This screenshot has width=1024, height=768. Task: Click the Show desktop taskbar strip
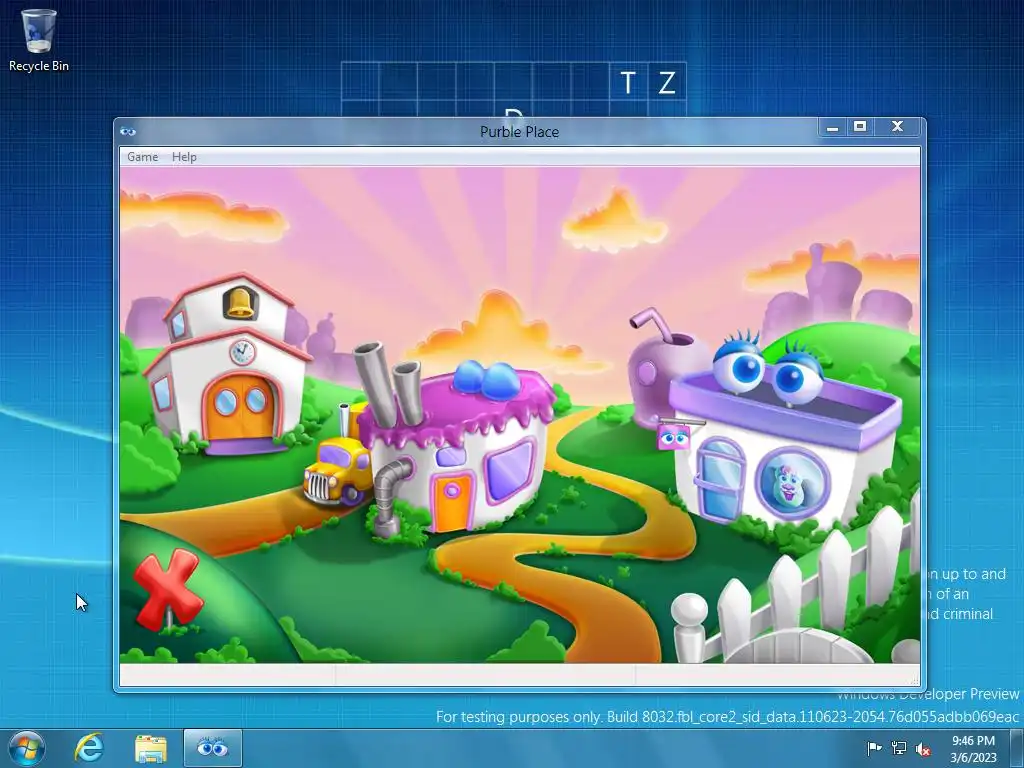(1017, 748)
